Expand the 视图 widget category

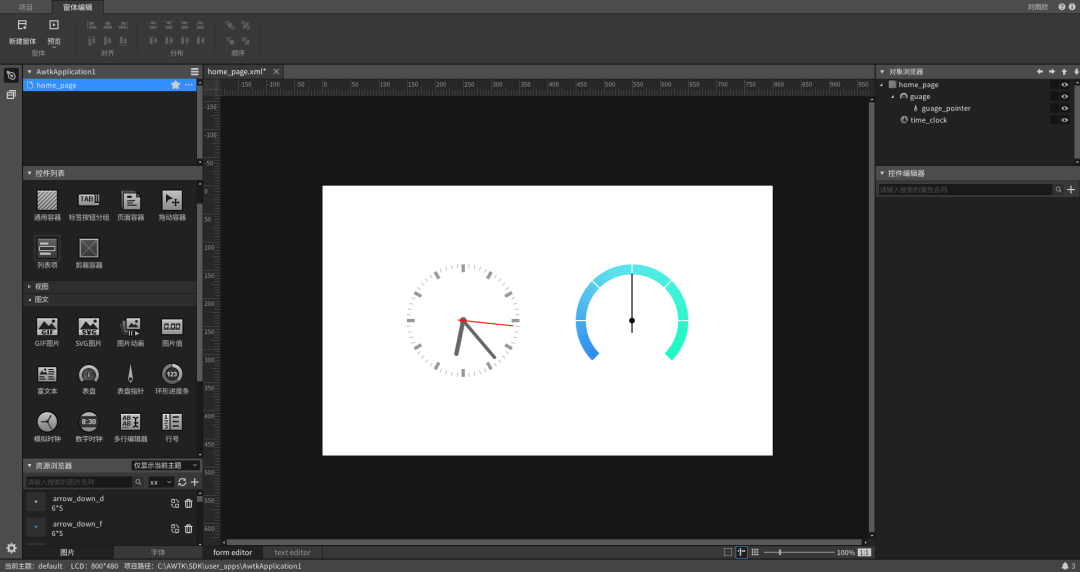30,286
